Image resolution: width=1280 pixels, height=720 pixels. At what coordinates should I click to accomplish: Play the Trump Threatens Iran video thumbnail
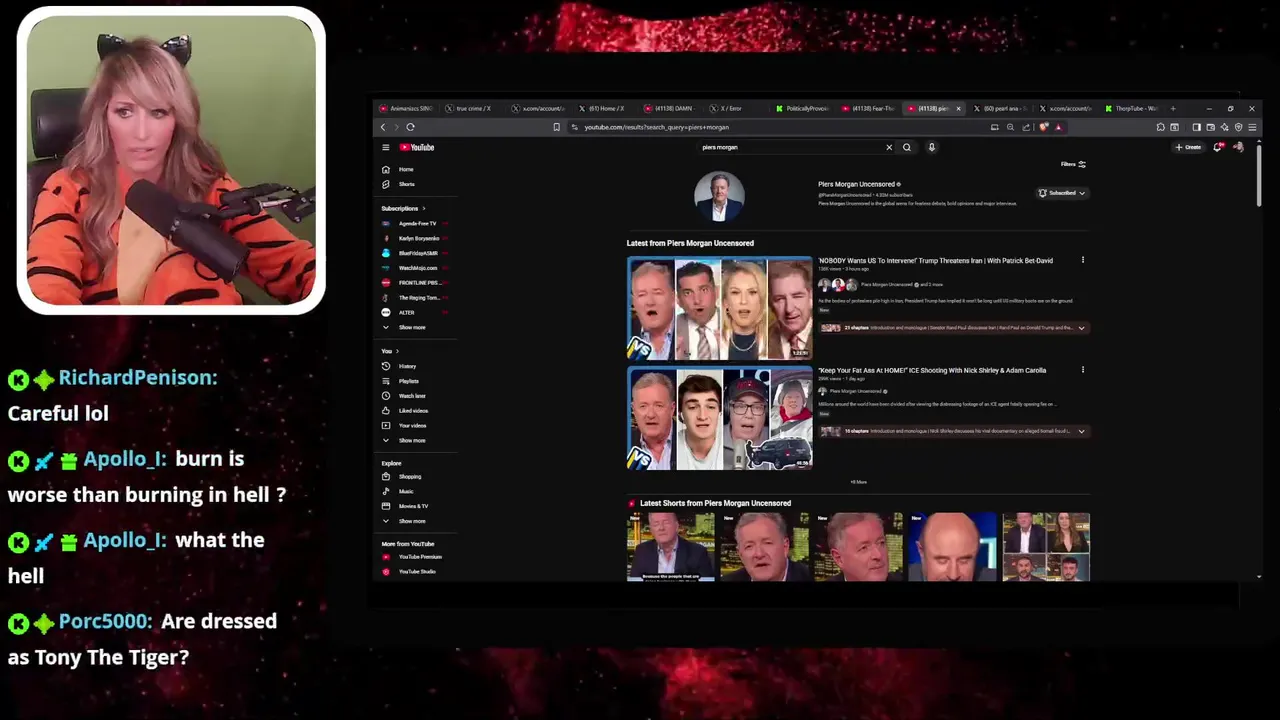coord(720,309)
